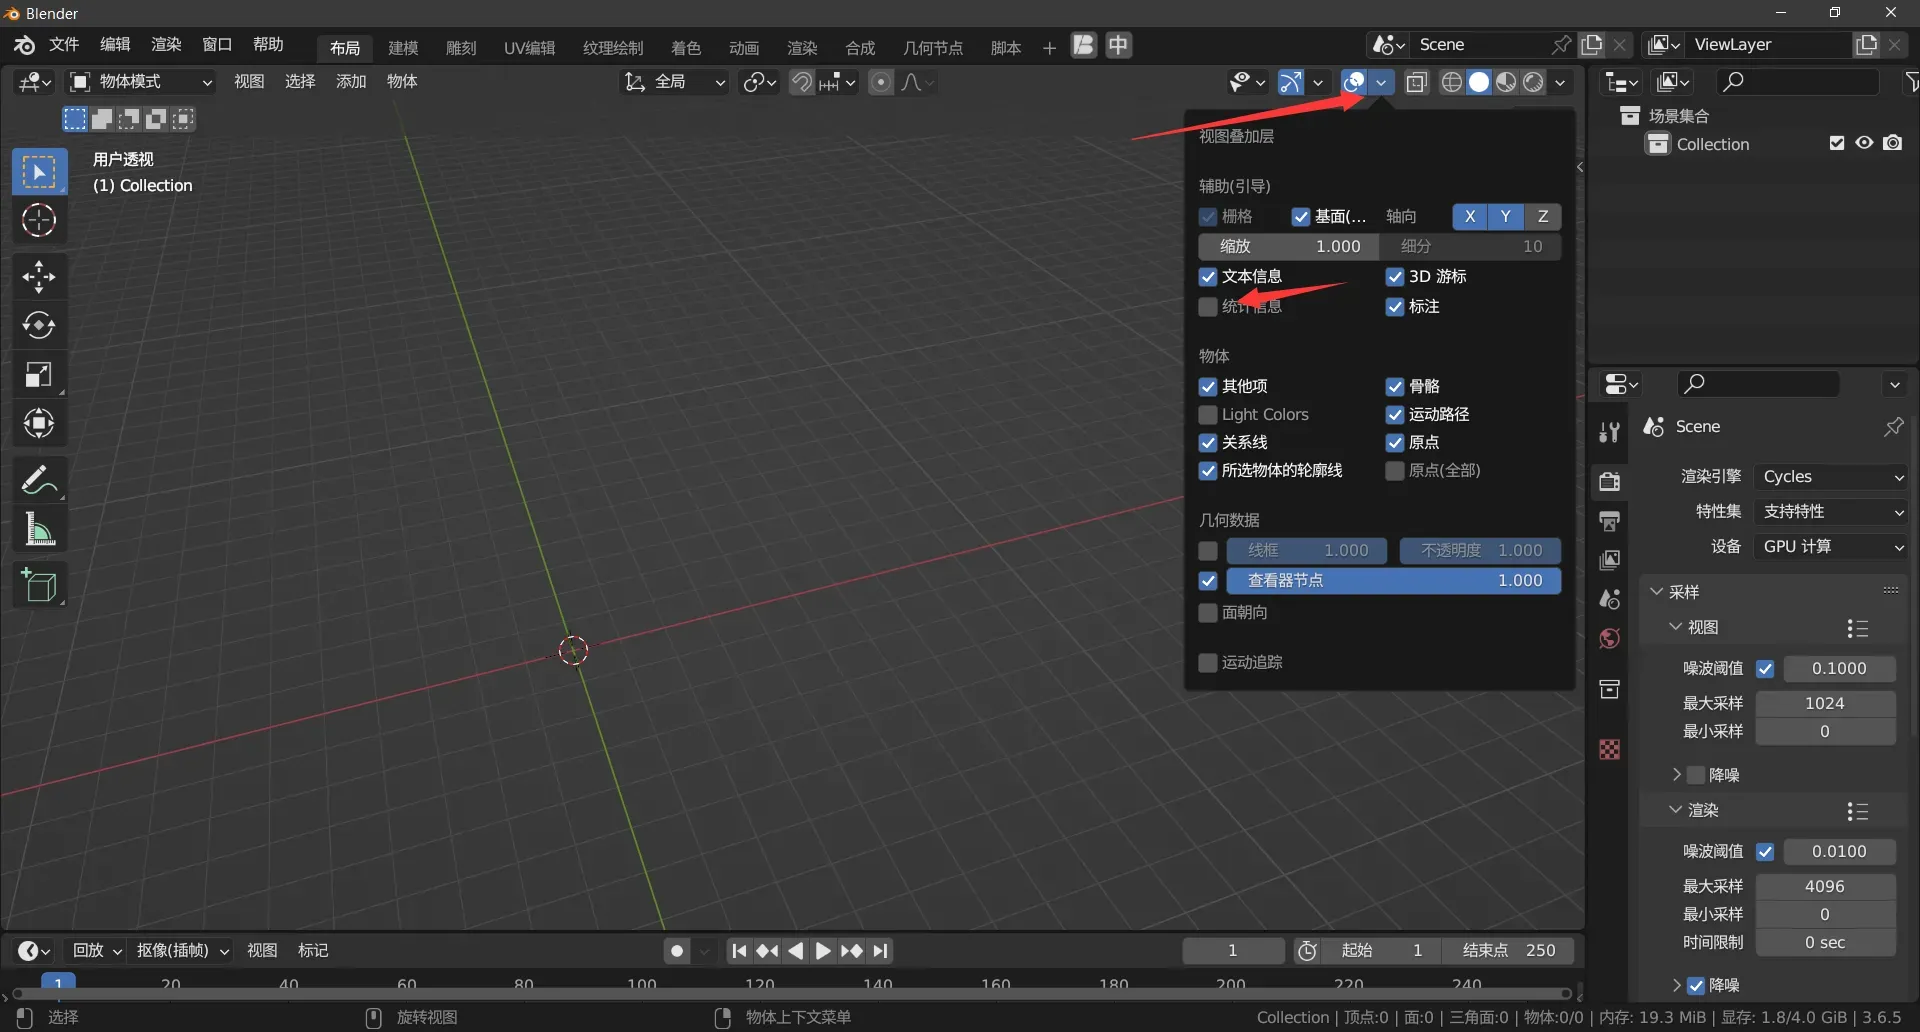Switch to the 几何节点 workspace tab
1920x1032 pixels.
pyautogui.click(x=933, y=48)
